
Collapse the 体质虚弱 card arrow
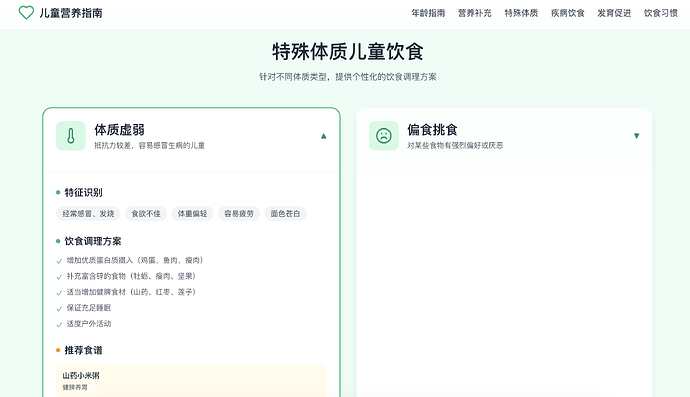click(x=323, y=136)
